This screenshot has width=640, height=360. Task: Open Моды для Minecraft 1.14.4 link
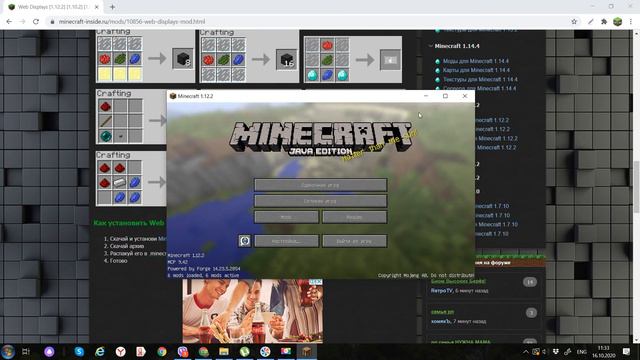point(476,61)
